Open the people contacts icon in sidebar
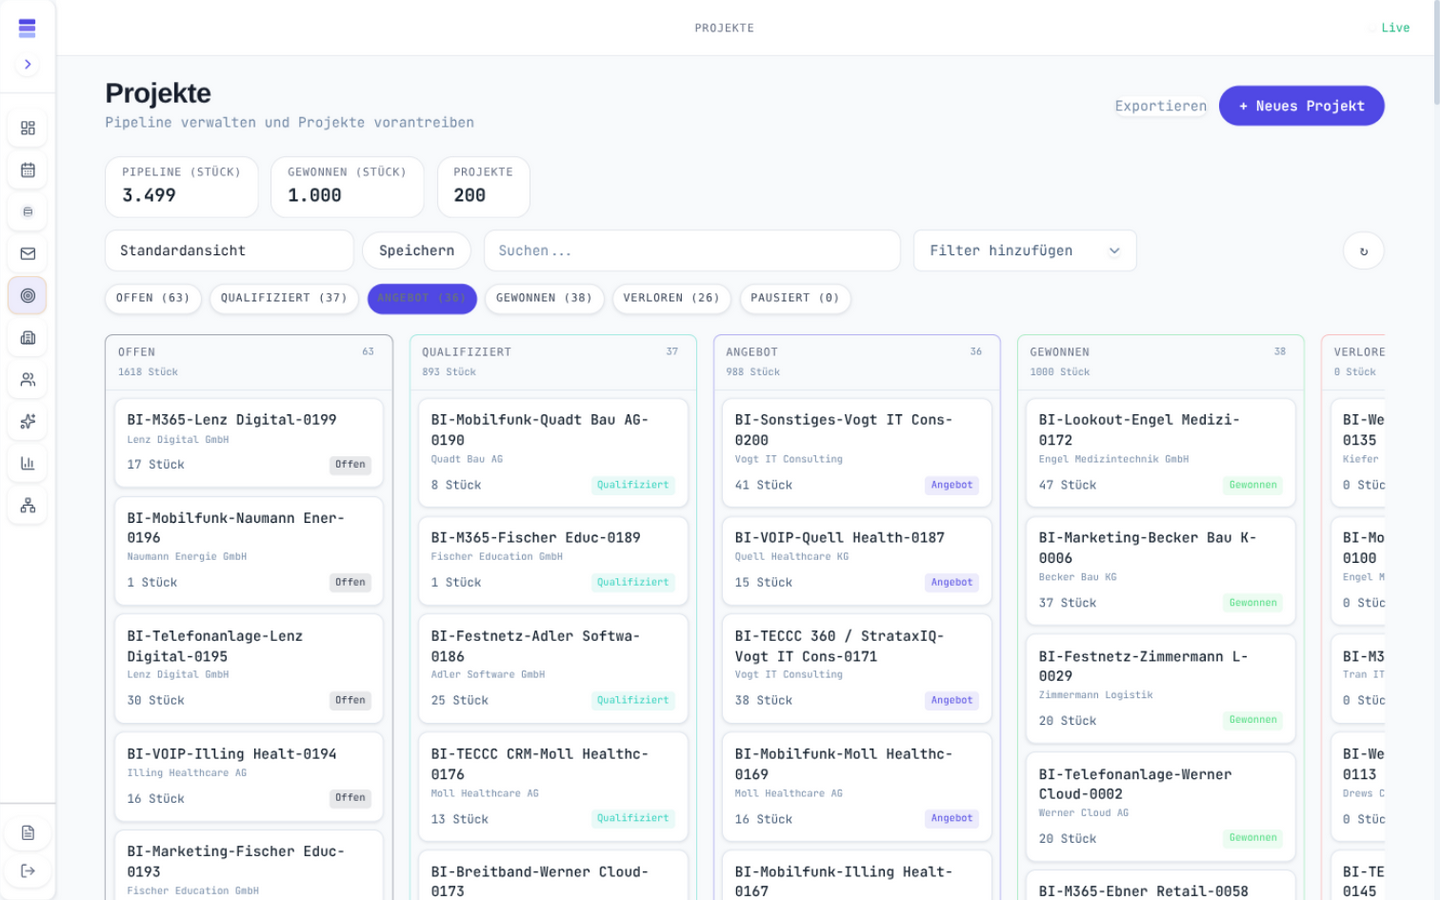 coord(28,380)
